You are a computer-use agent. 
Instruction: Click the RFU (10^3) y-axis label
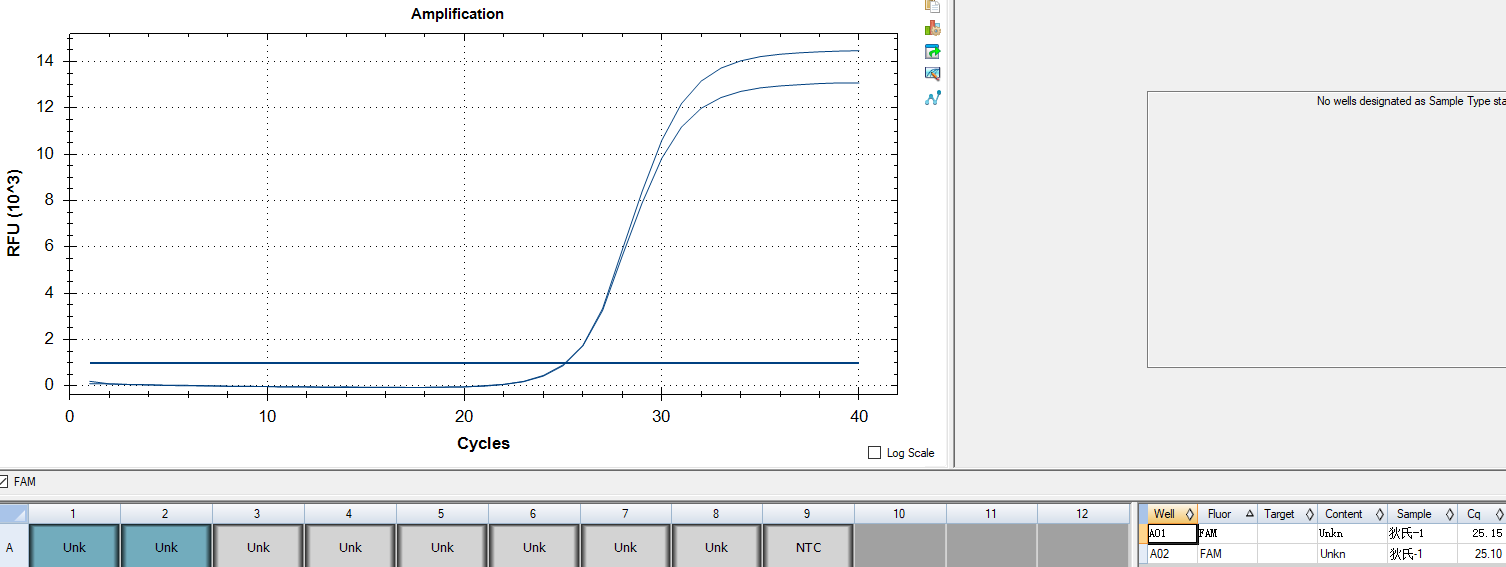click(x=14, y=213)
